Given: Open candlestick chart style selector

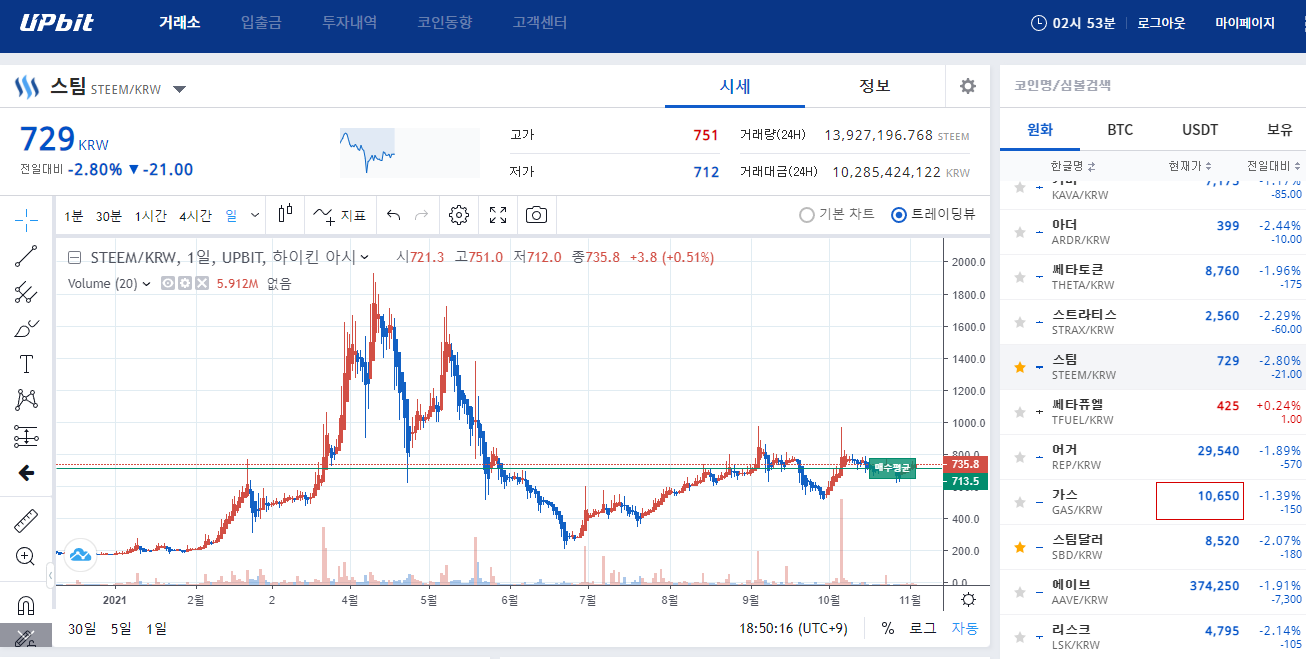Looking at the screenshot, I should click(286, 214).
